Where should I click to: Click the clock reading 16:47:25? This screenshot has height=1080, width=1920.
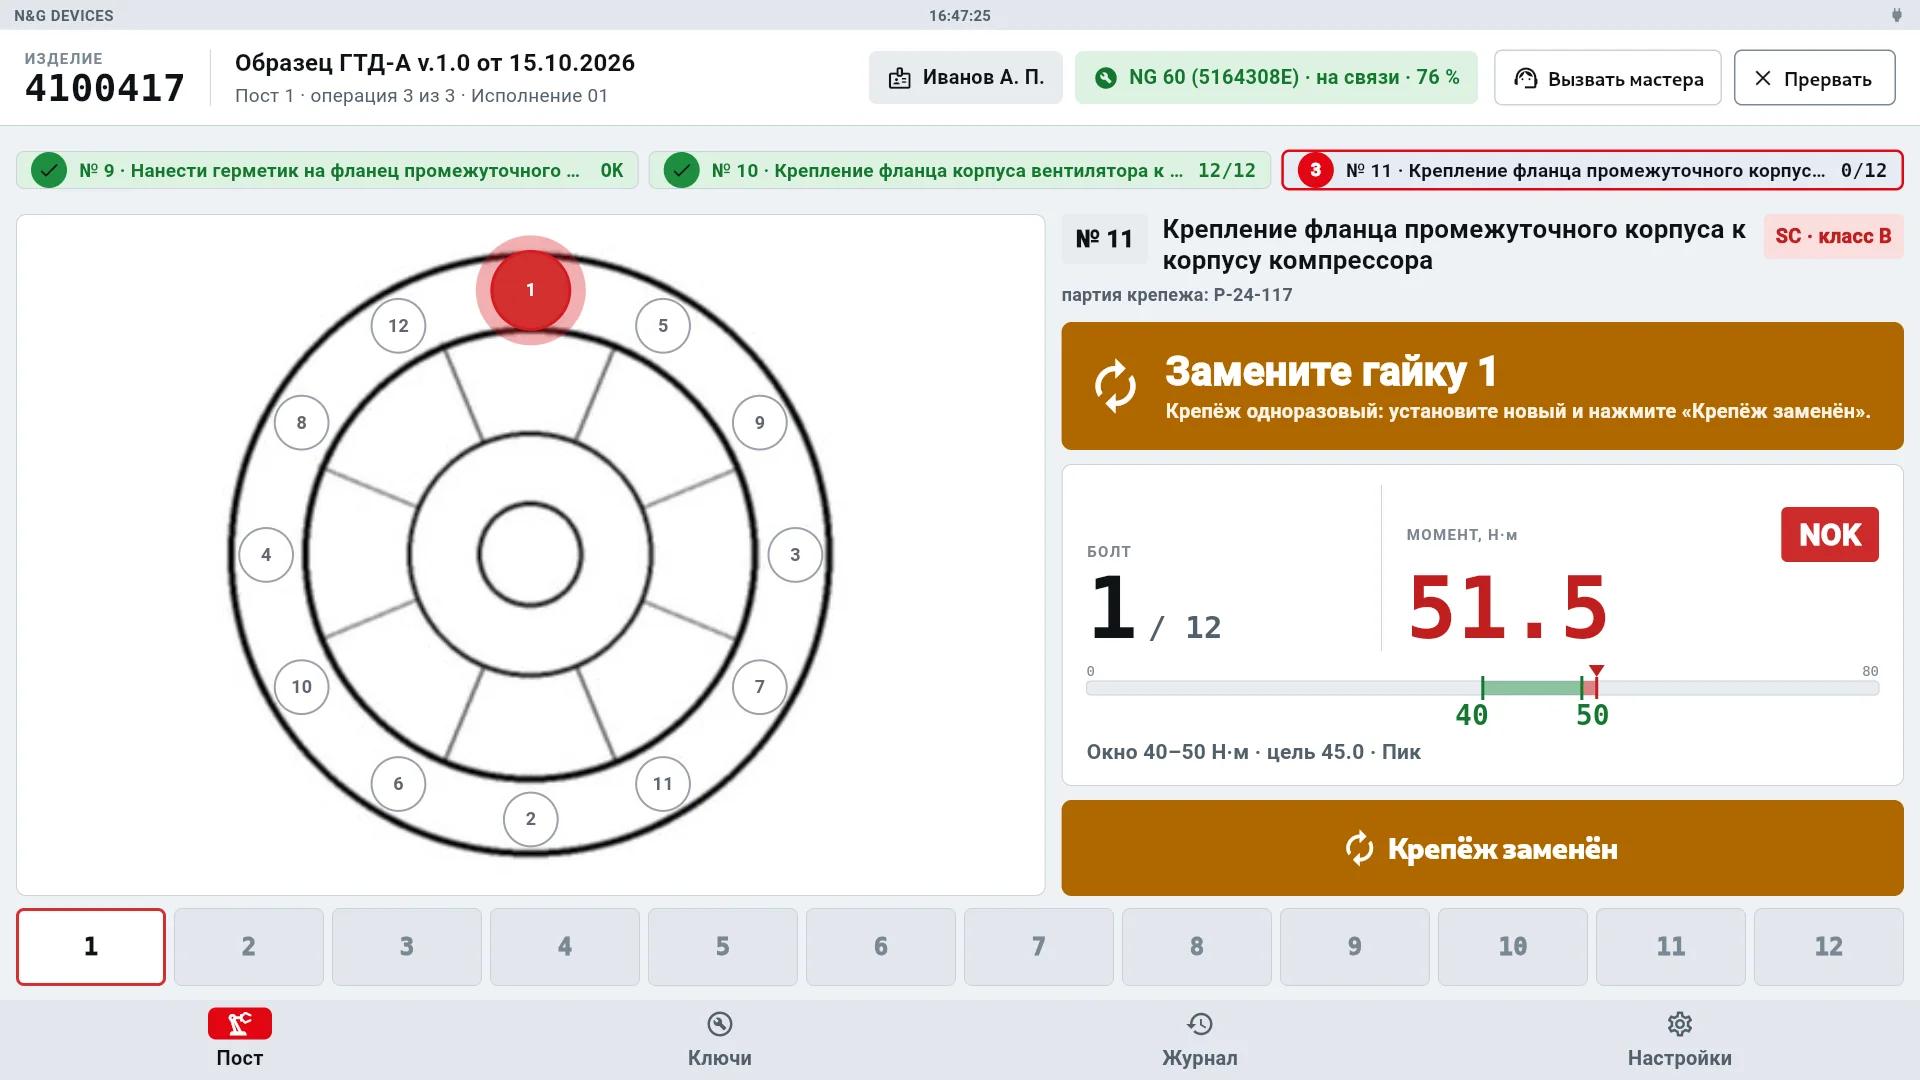click(x=960, y=15)
